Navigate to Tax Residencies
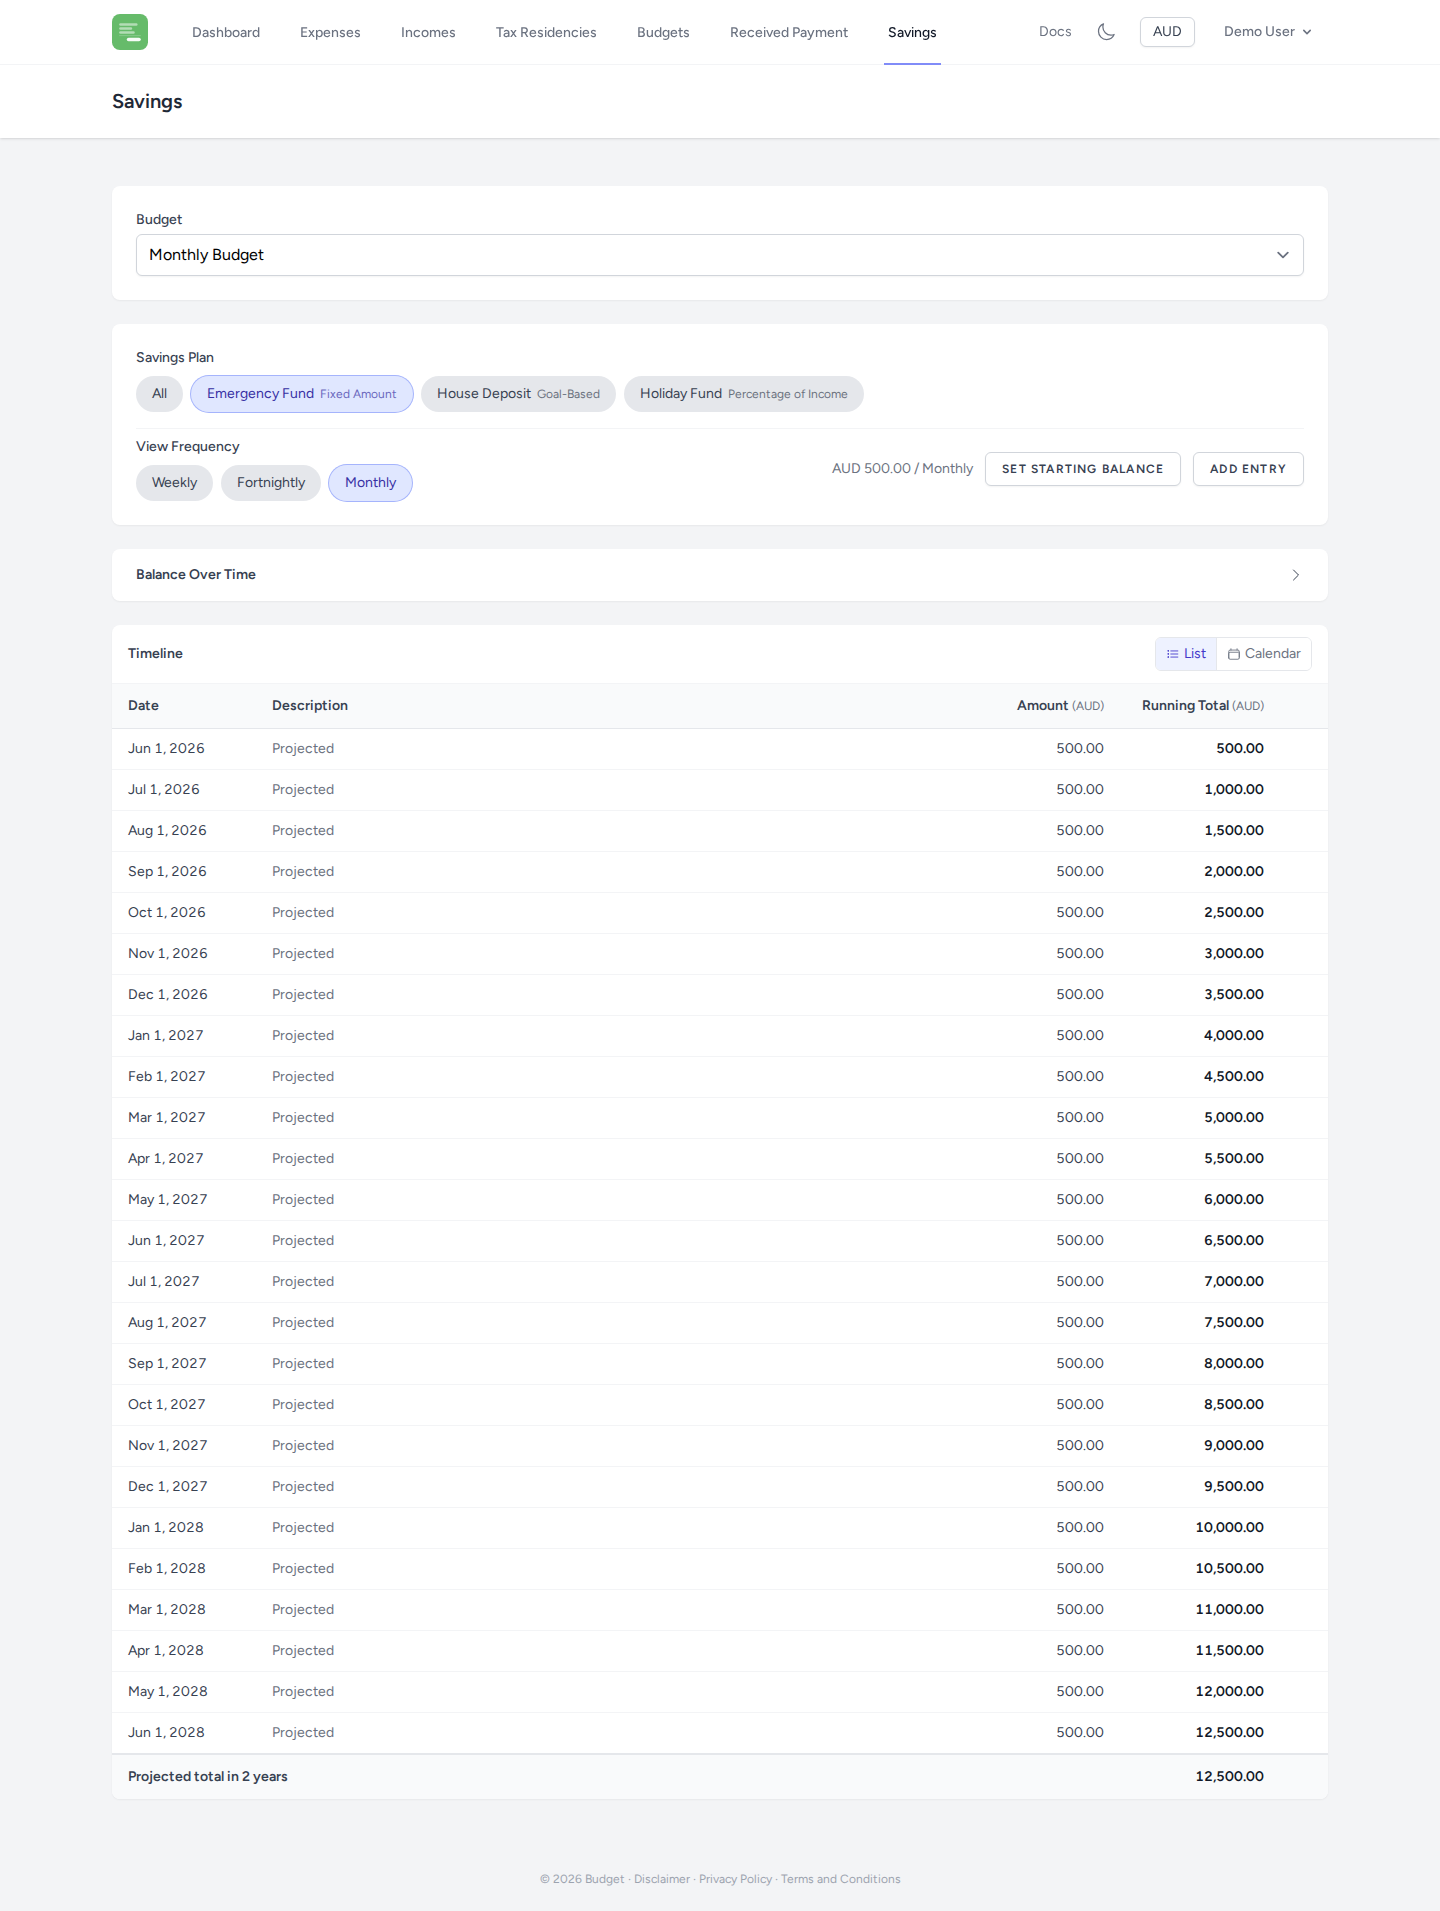This screenshot has width=1440, height=1911. (546, 32)
